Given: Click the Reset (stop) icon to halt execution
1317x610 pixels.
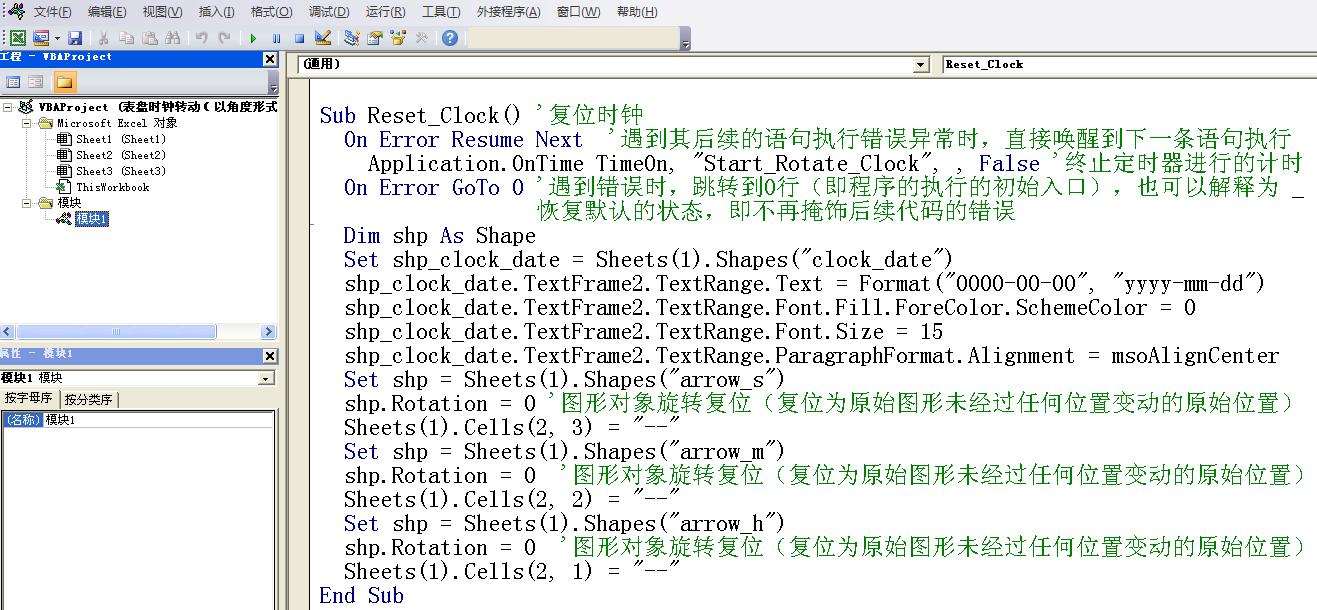Looking at the screenshot, I should pos(299,39).
